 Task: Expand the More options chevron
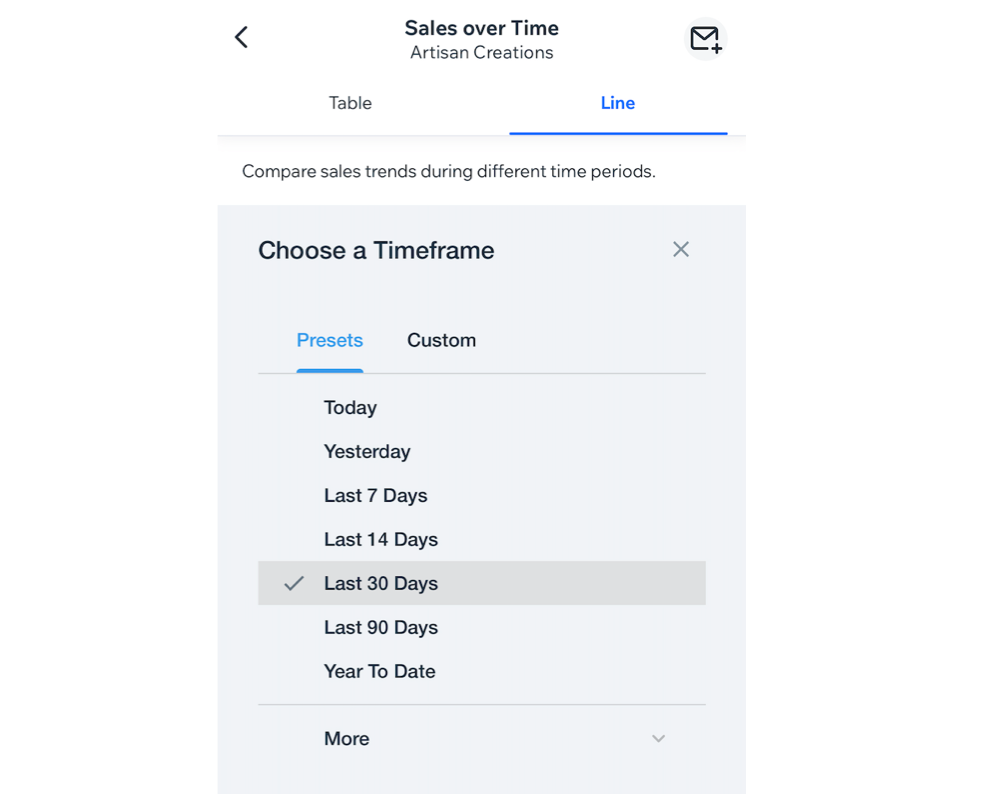658,739
